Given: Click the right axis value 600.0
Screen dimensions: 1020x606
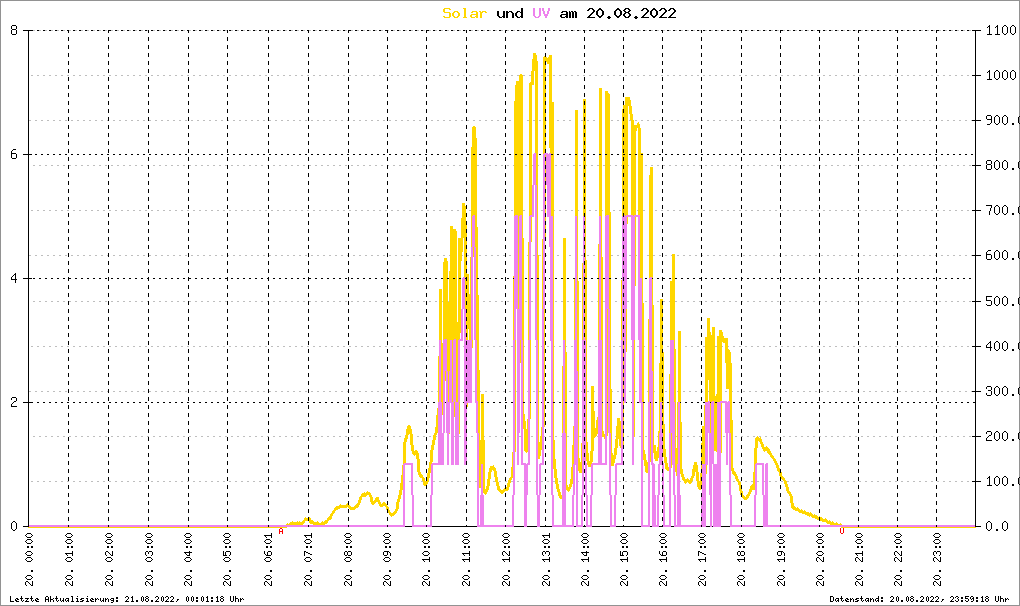Looking at the screenshot, I should coord(1002,256).
